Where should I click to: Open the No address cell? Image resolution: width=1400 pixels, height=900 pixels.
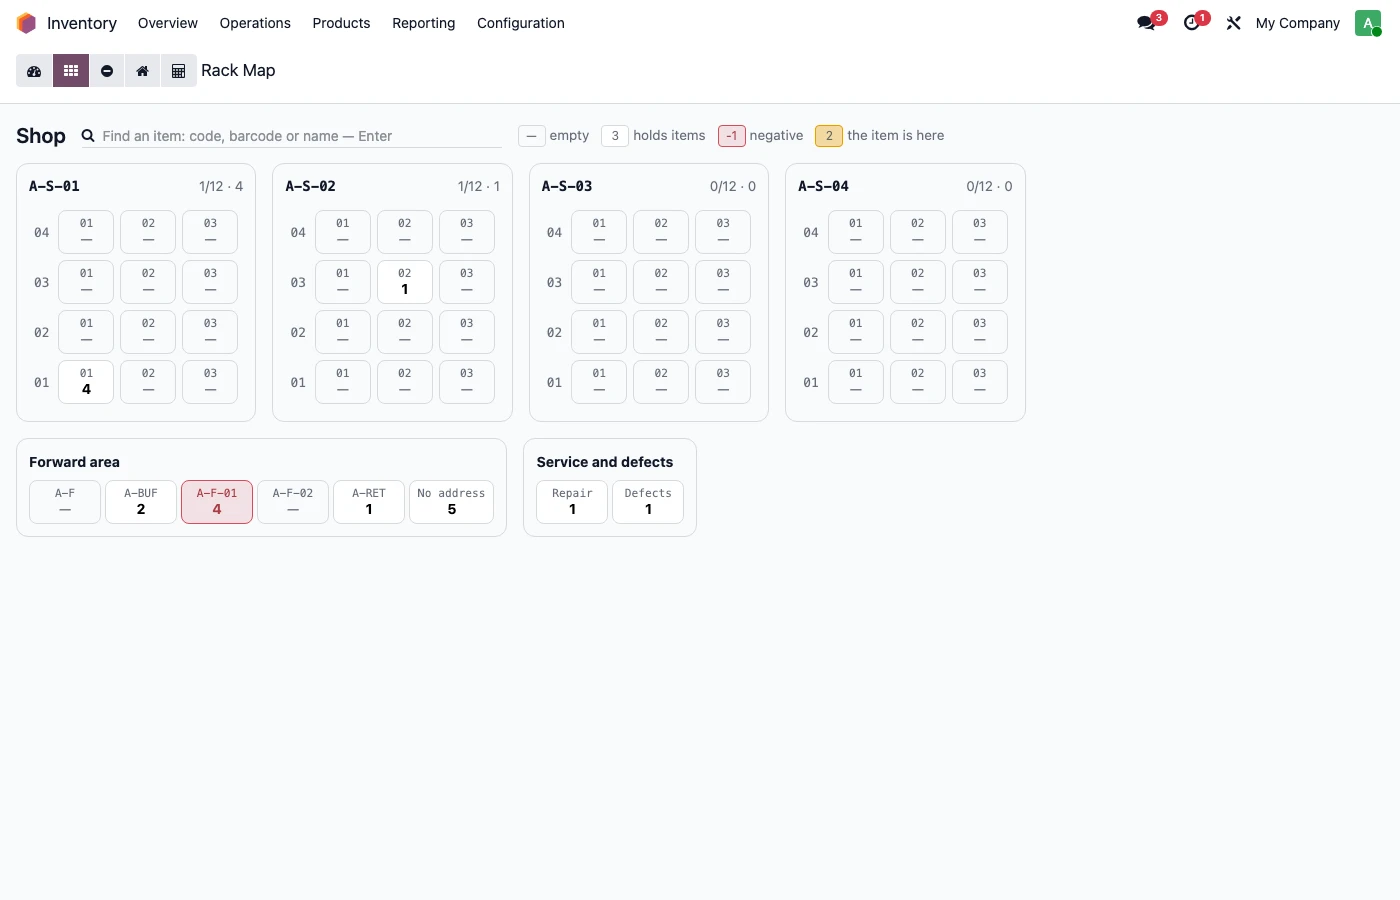pos(451,502)
